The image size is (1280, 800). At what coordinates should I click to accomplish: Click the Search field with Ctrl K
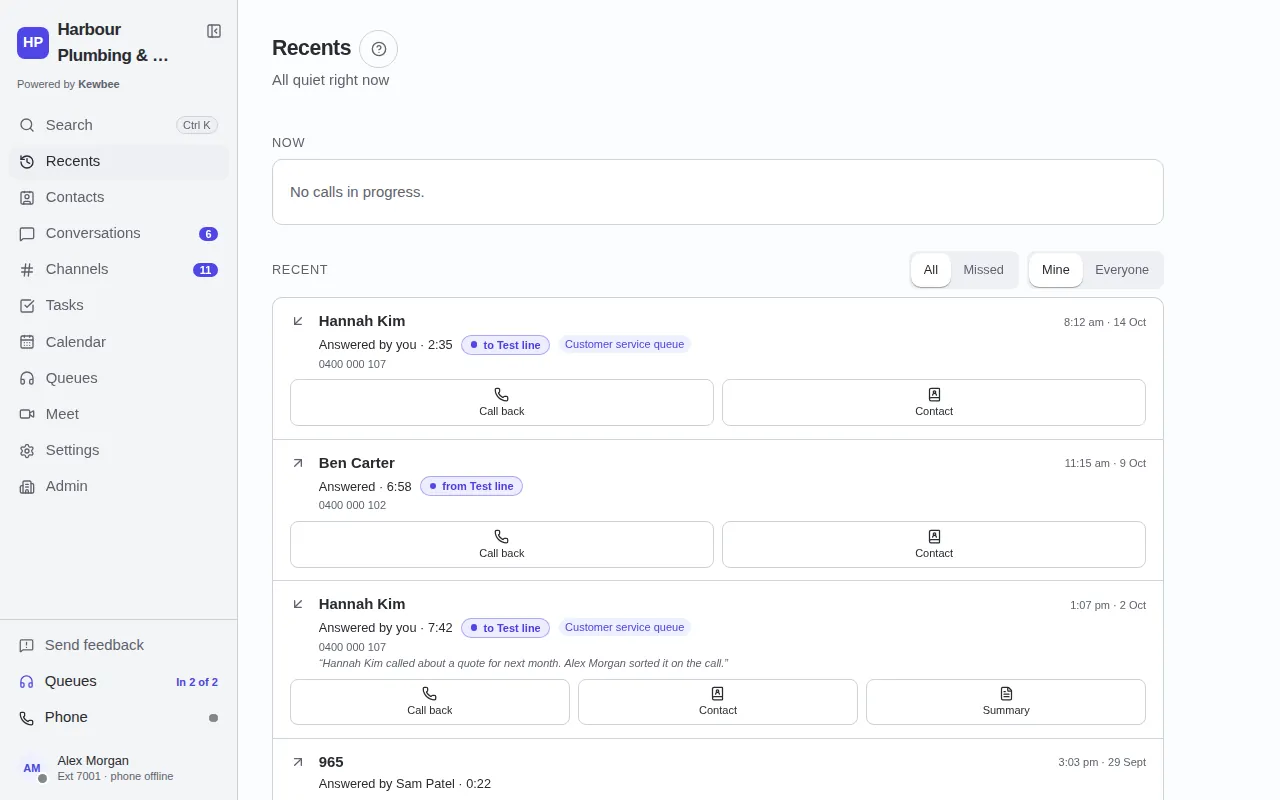pos(119,125)
